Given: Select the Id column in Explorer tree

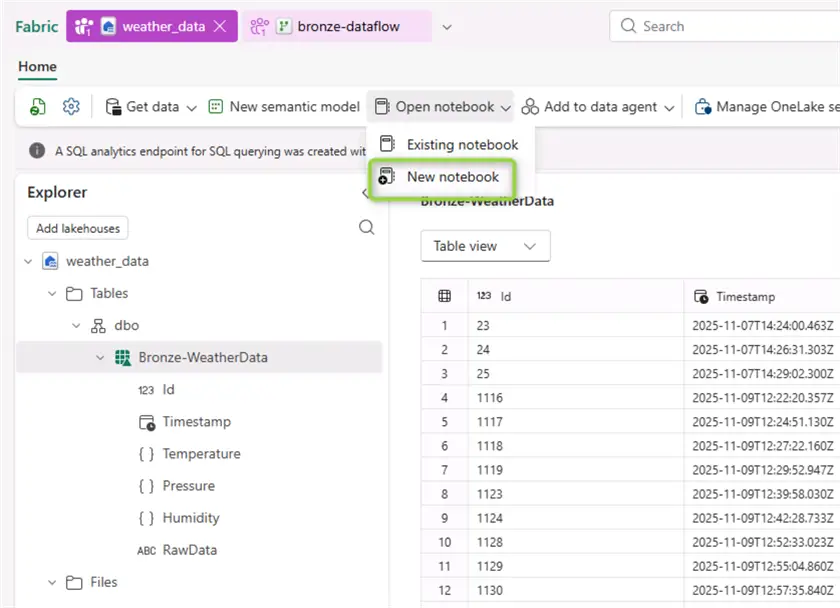Looking at the screenshot, I should pos(169,389).
